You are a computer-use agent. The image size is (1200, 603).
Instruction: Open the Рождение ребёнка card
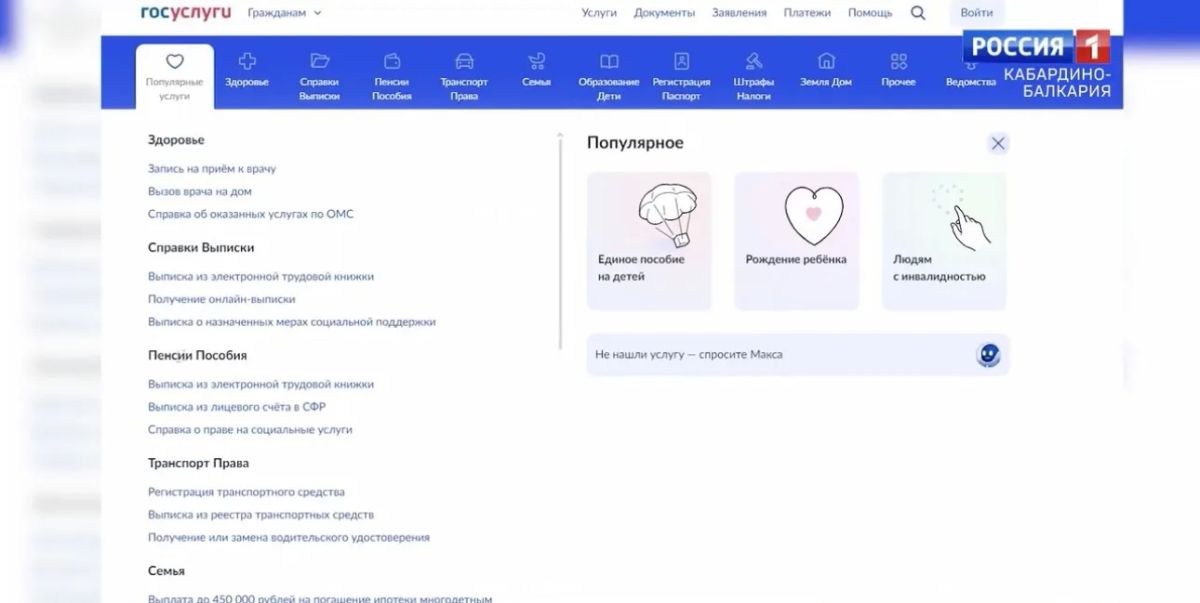coord(796,241)
